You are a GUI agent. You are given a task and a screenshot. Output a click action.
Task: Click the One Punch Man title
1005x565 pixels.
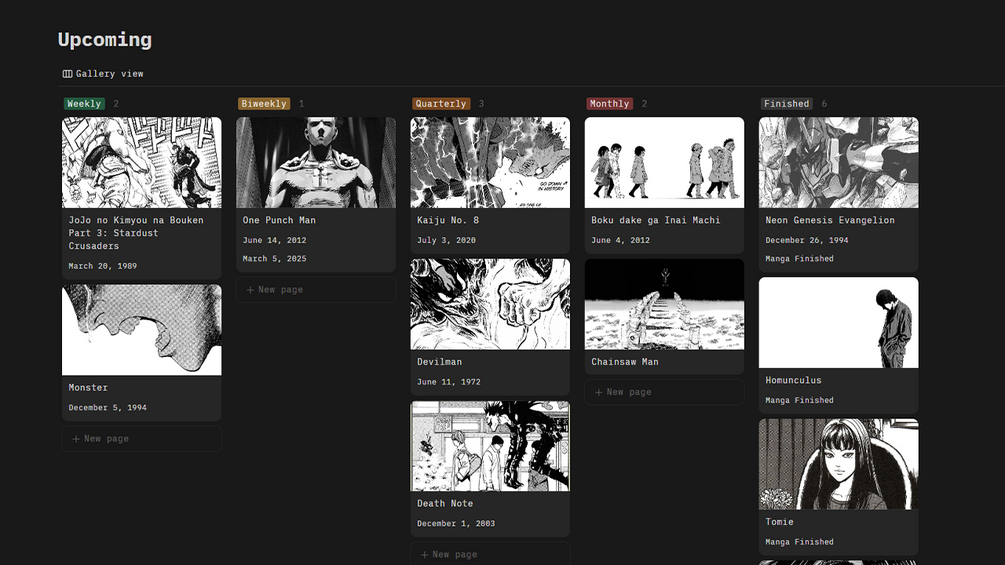279,220
